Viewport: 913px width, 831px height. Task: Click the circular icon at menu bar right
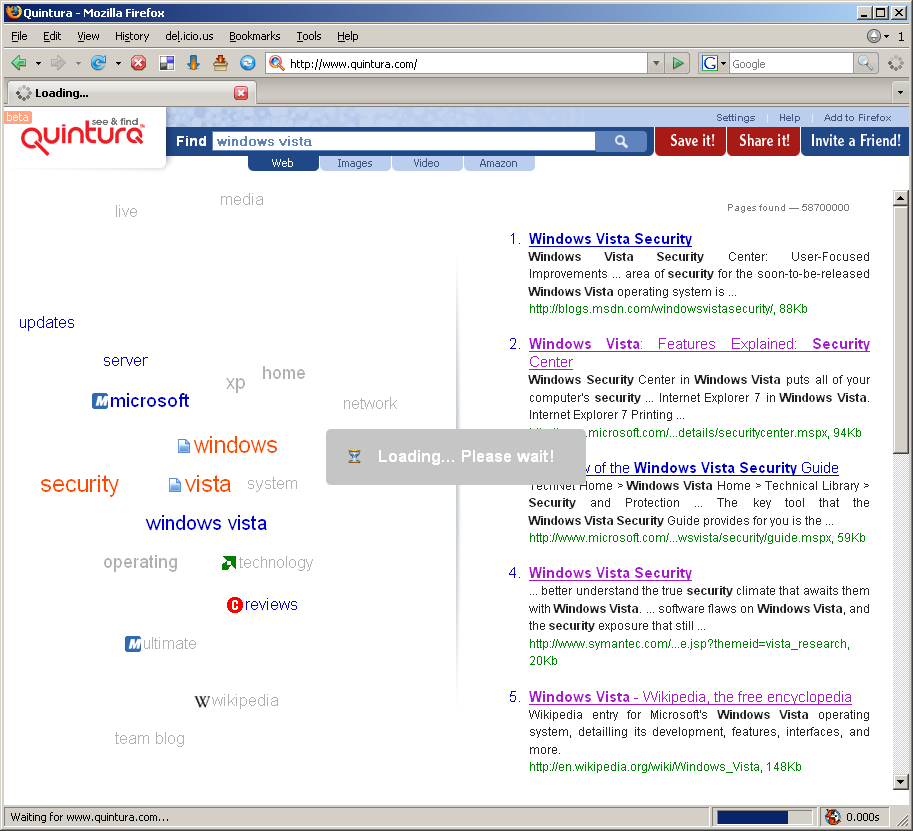point(873,36)
